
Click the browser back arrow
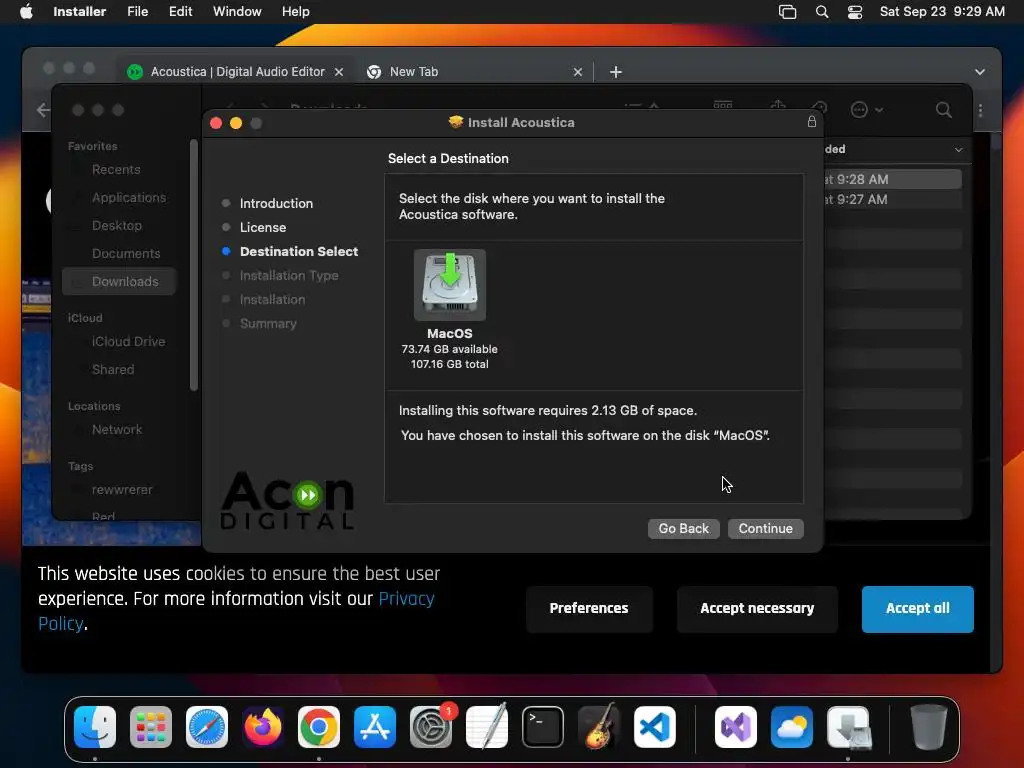pyautogui.click(x=43, y=110)
